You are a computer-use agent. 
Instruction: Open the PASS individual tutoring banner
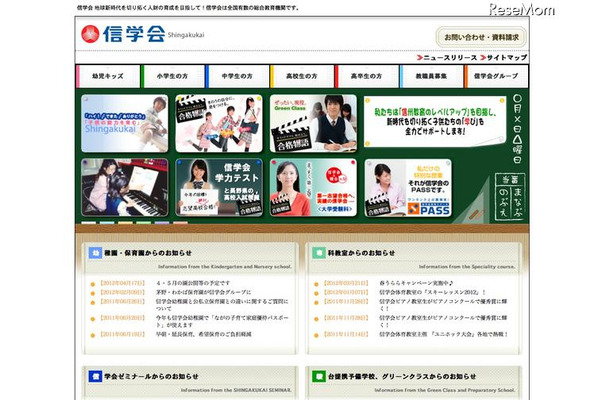[x=408, y=187]
